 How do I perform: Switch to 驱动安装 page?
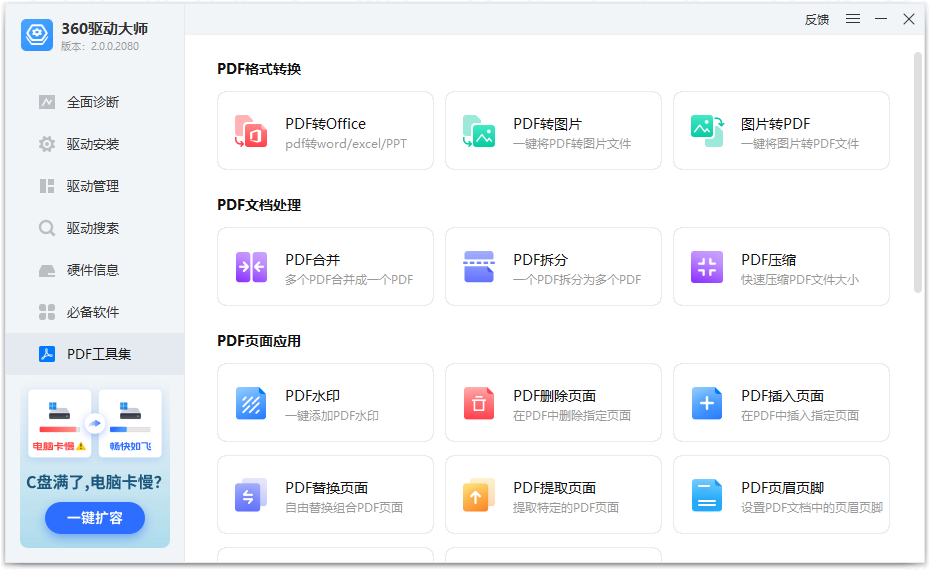(95, 144)
